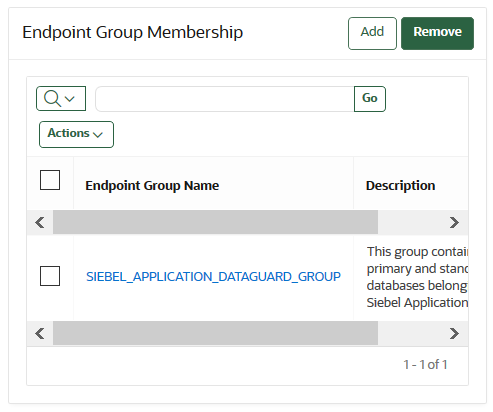Viewport: 493px width, 412px height.
Task: Focus the report search text field
Action: 225,99
